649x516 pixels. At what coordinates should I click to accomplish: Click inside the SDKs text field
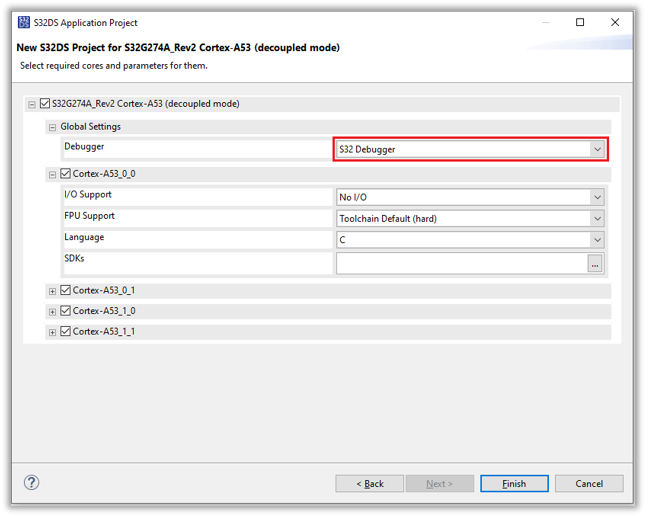461,264
